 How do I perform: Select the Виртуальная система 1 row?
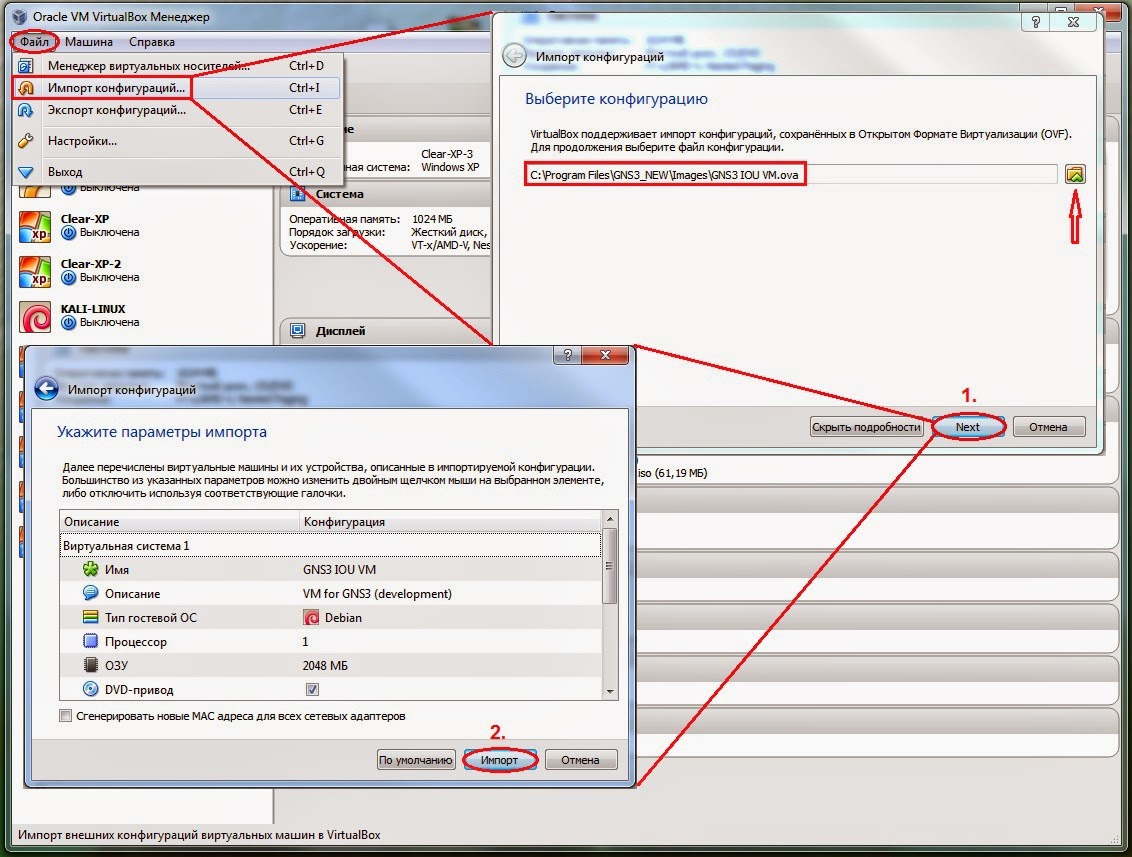[331, 546]
